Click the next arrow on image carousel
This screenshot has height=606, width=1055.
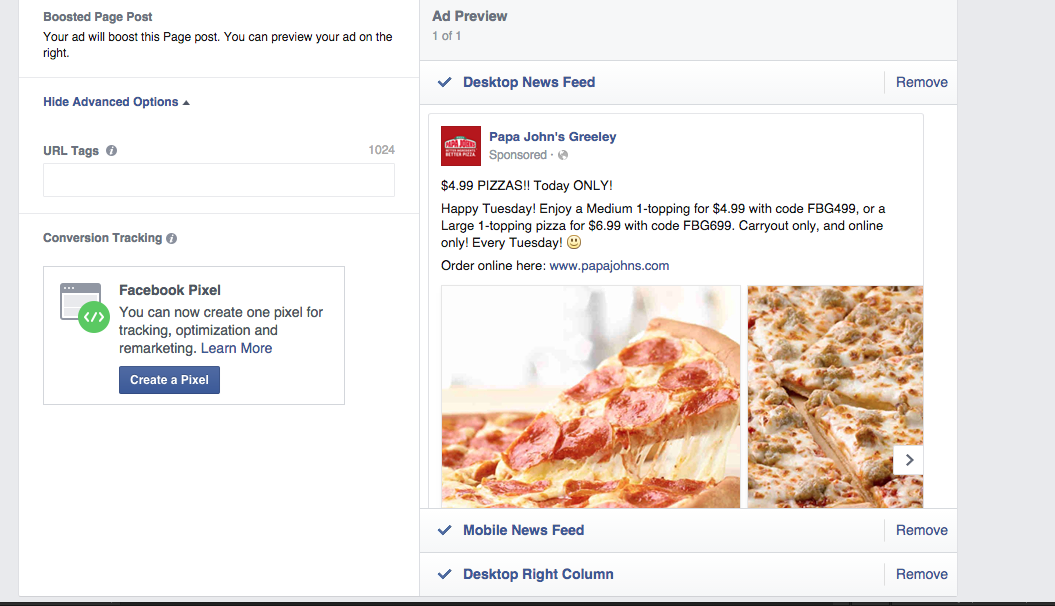908,460
